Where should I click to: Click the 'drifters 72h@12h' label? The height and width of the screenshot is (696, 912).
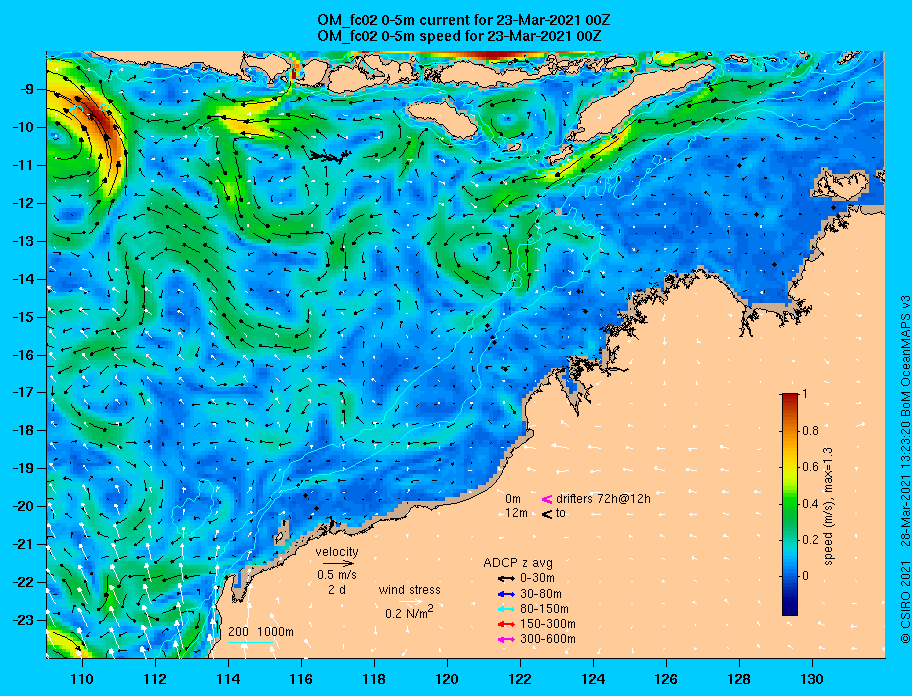[603, 499]
